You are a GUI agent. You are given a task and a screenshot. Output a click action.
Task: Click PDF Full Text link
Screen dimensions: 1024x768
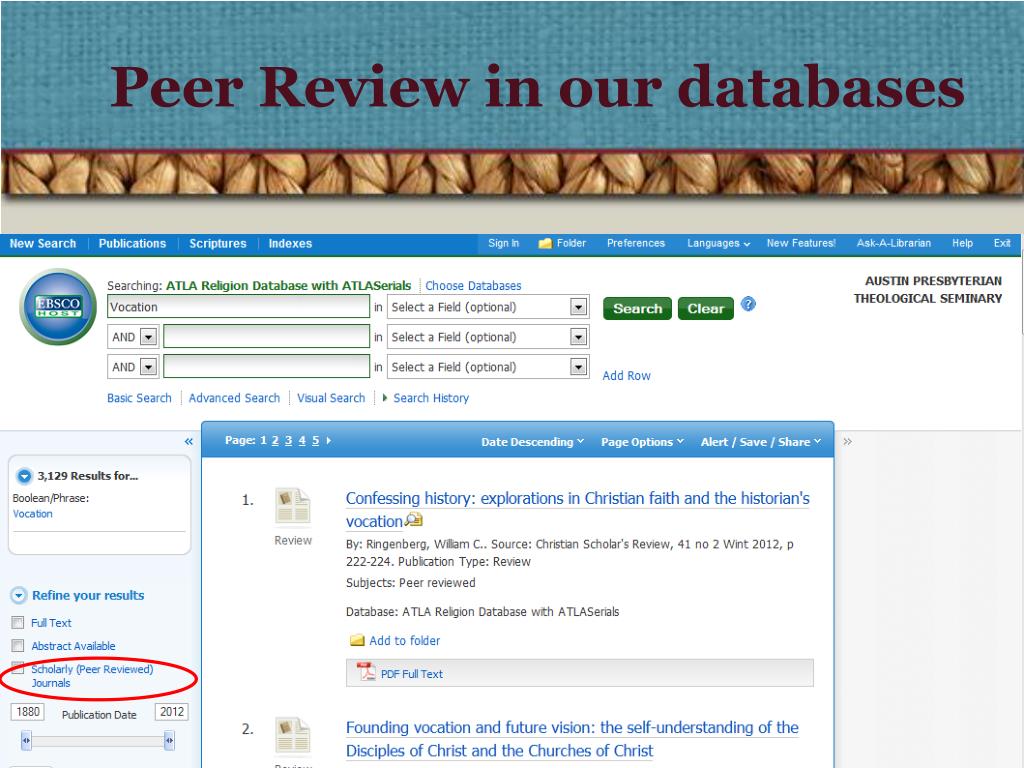411,674
